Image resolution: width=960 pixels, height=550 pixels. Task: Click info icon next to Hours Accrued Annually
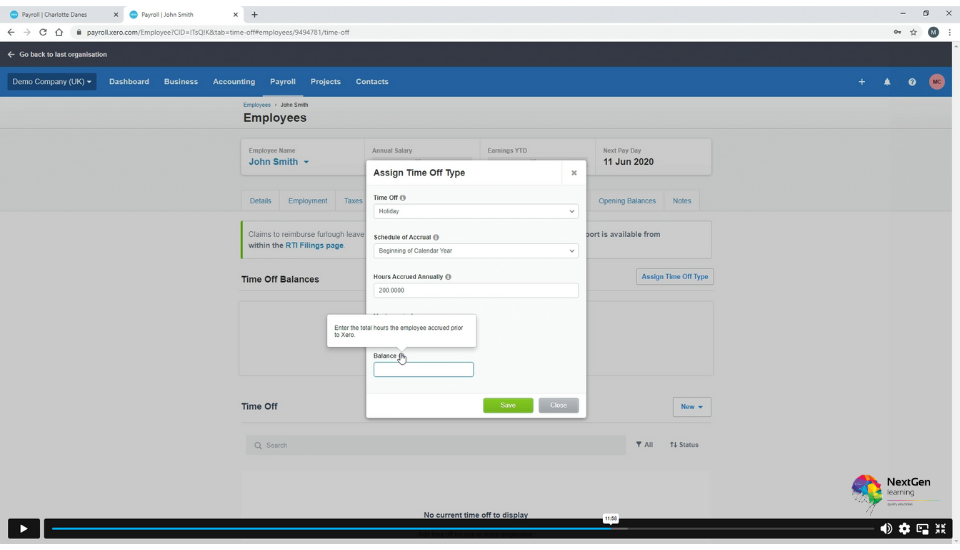[448, 276]
